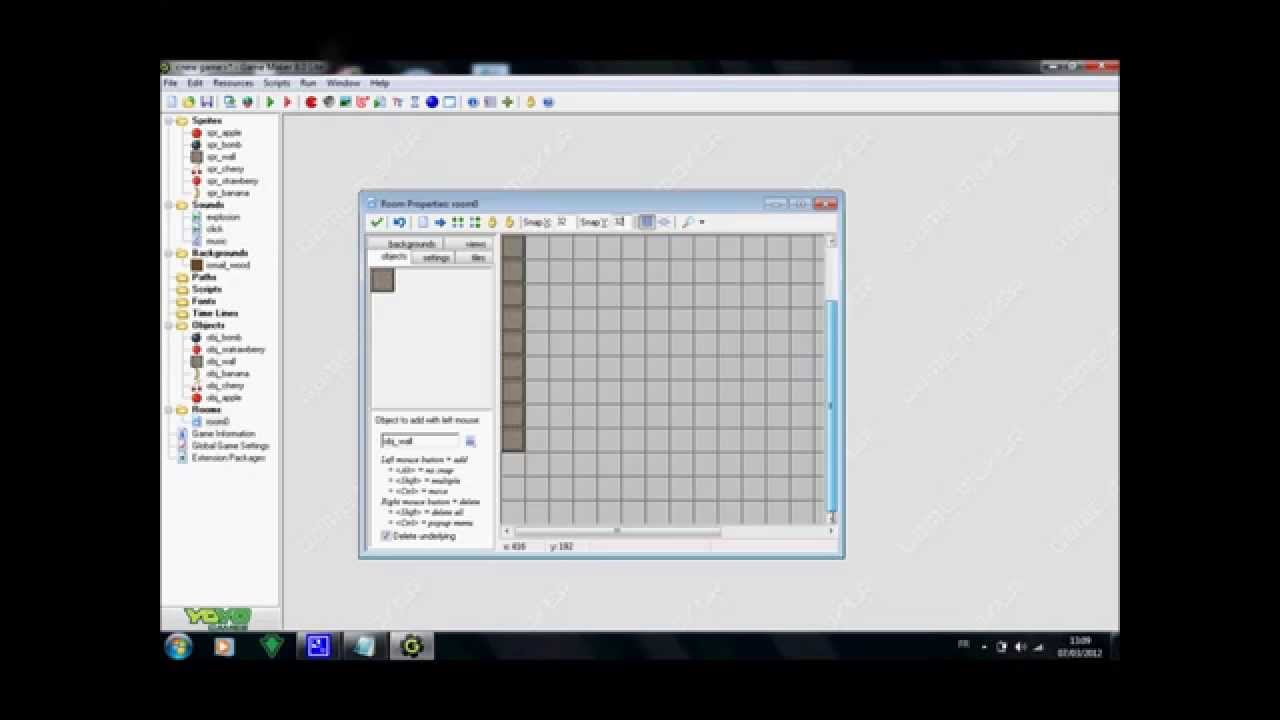Select spr_bomb sprite in the tree
This screenshot has height=720, width=1280.
tap(223, 145)
